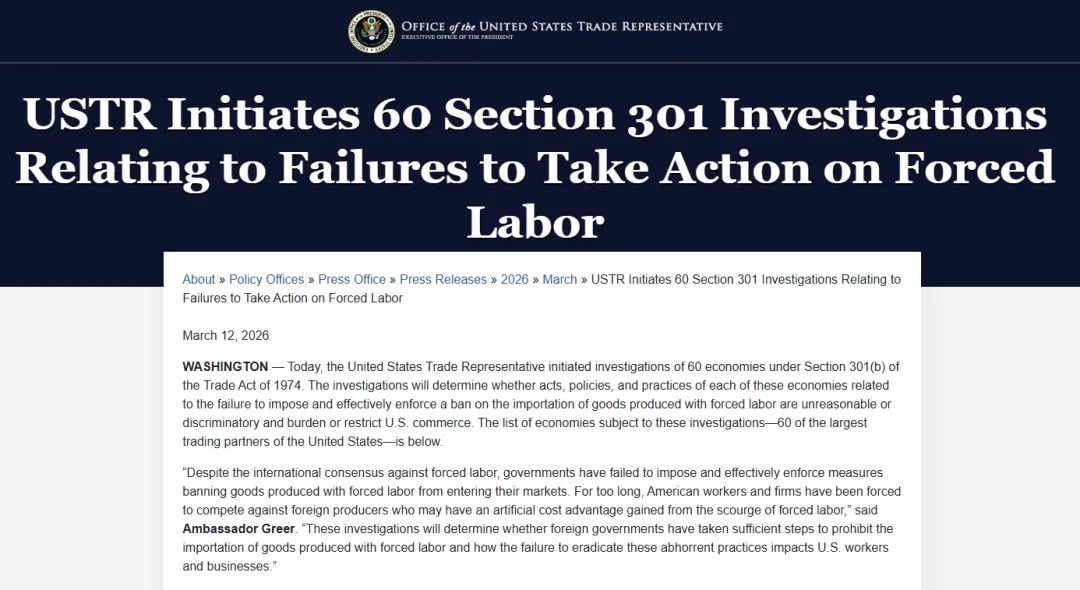The width and height of the screenshot is (1080, 590).
Task: Click the 'Trade Act of 1974' text
Action: click(x=241, y=386)
